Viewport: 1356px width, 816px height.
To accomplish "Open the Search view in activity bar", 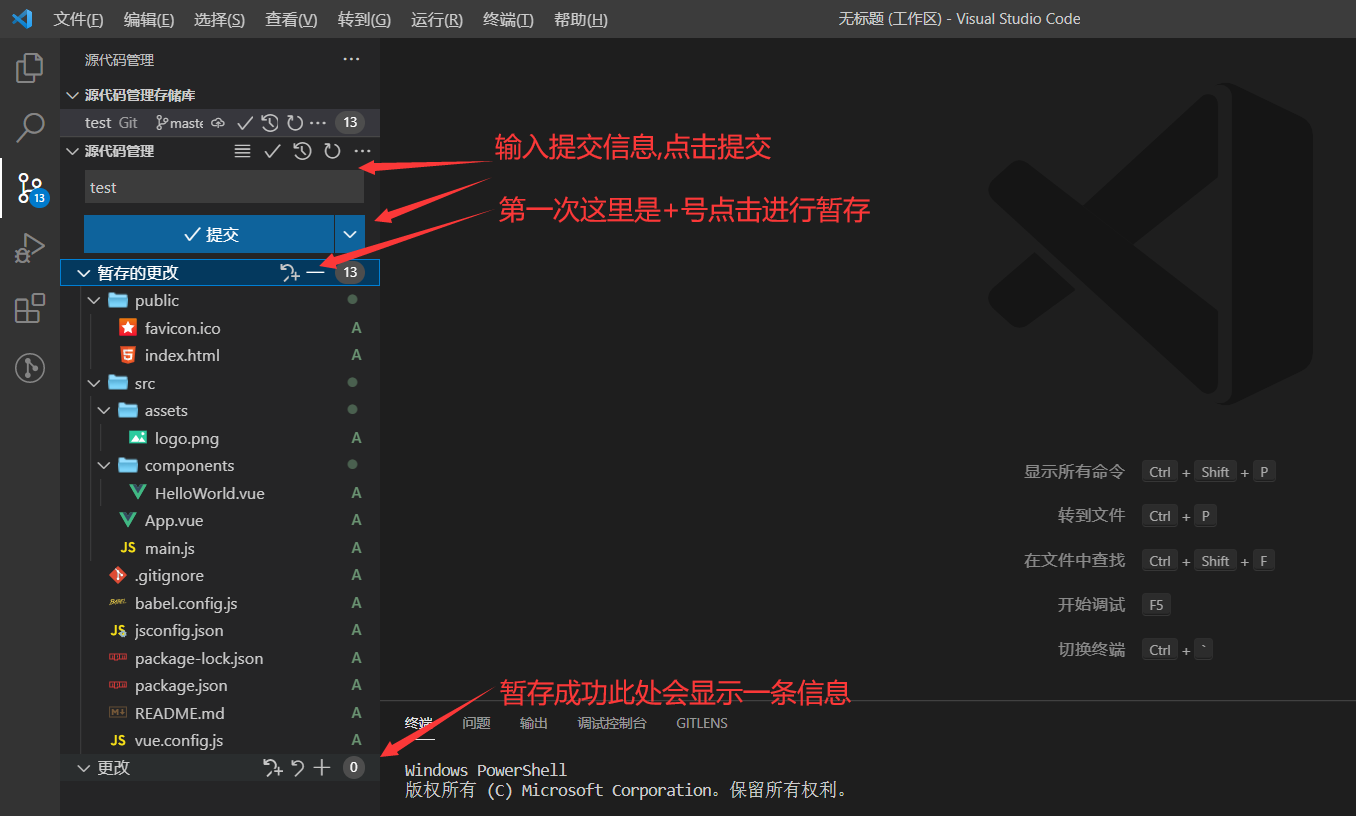I will point(30,127).
